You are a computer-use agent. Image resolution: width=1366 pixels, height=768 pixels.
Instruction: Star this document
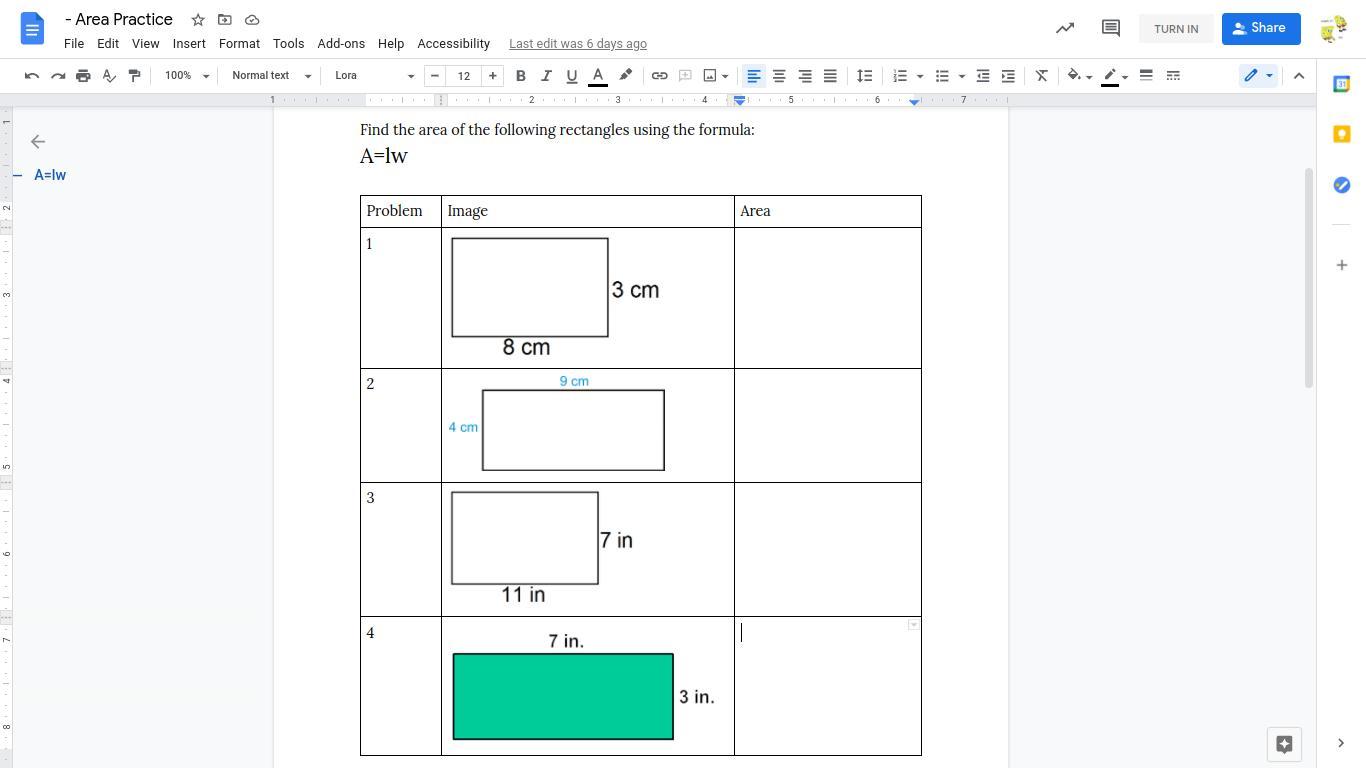tap(198, 20)
